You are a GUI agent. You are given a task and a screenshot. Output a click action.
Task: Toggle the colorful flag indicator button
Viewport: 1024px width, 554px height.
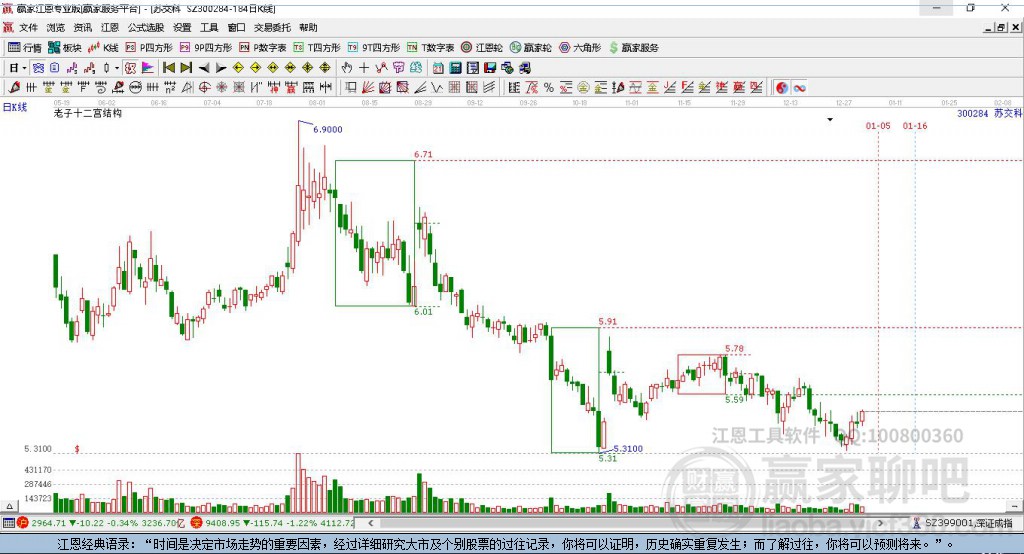(148, 68)
